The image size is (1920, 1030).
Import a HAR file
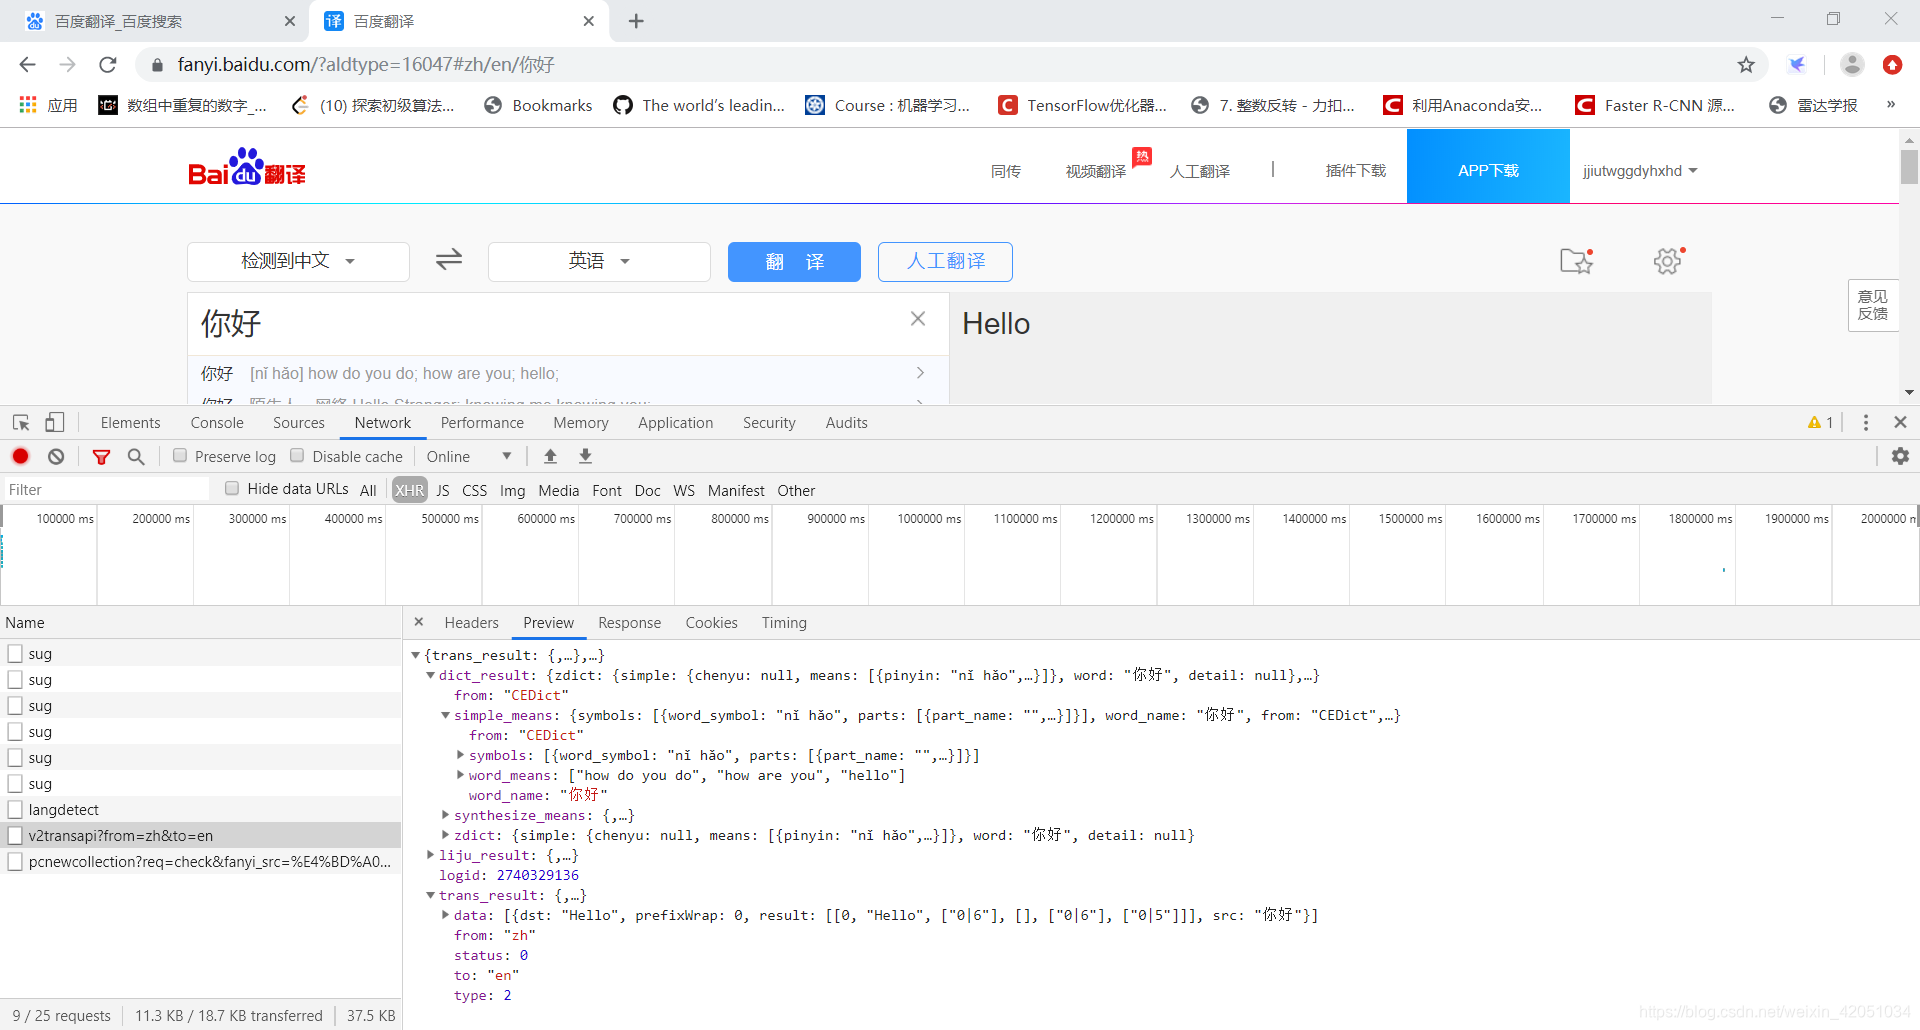pyautogui.click(x=550, y=456)
